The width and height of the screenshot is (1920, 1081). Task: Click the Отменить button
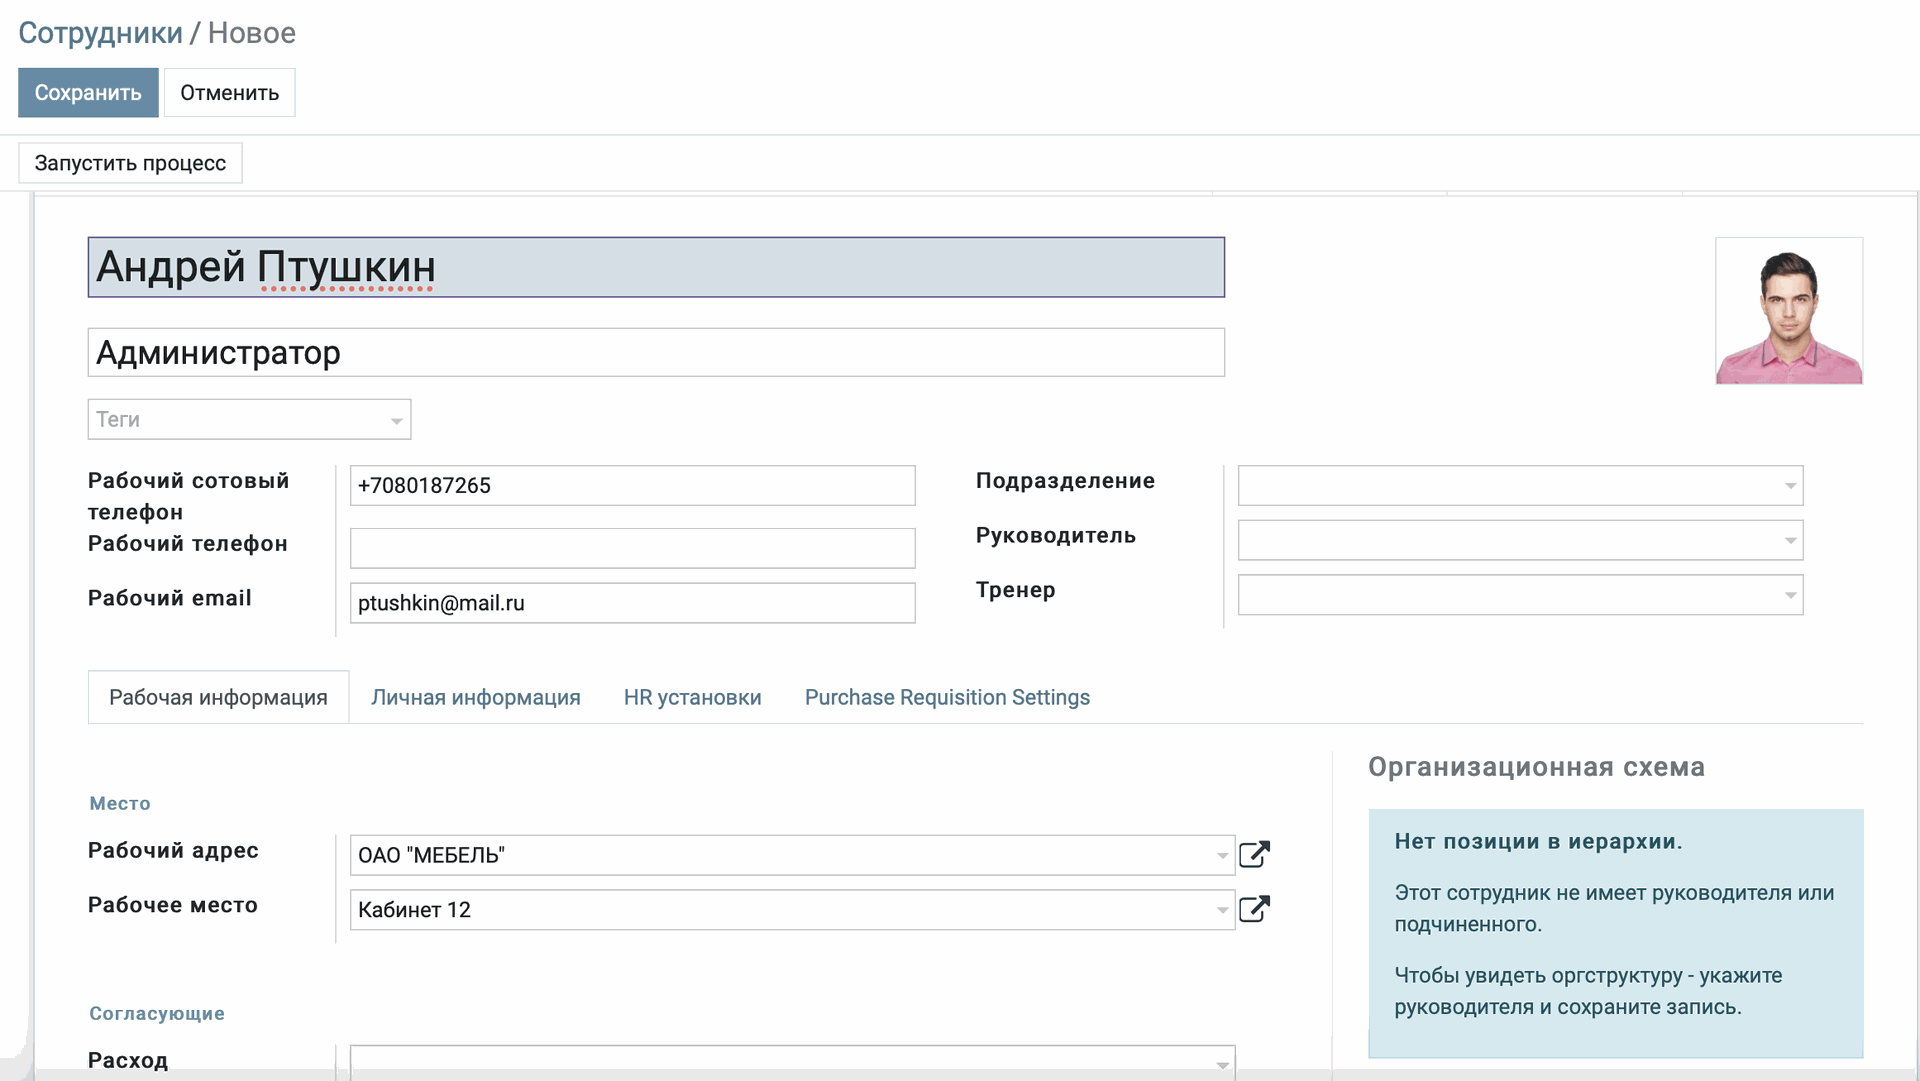(229, 93)
